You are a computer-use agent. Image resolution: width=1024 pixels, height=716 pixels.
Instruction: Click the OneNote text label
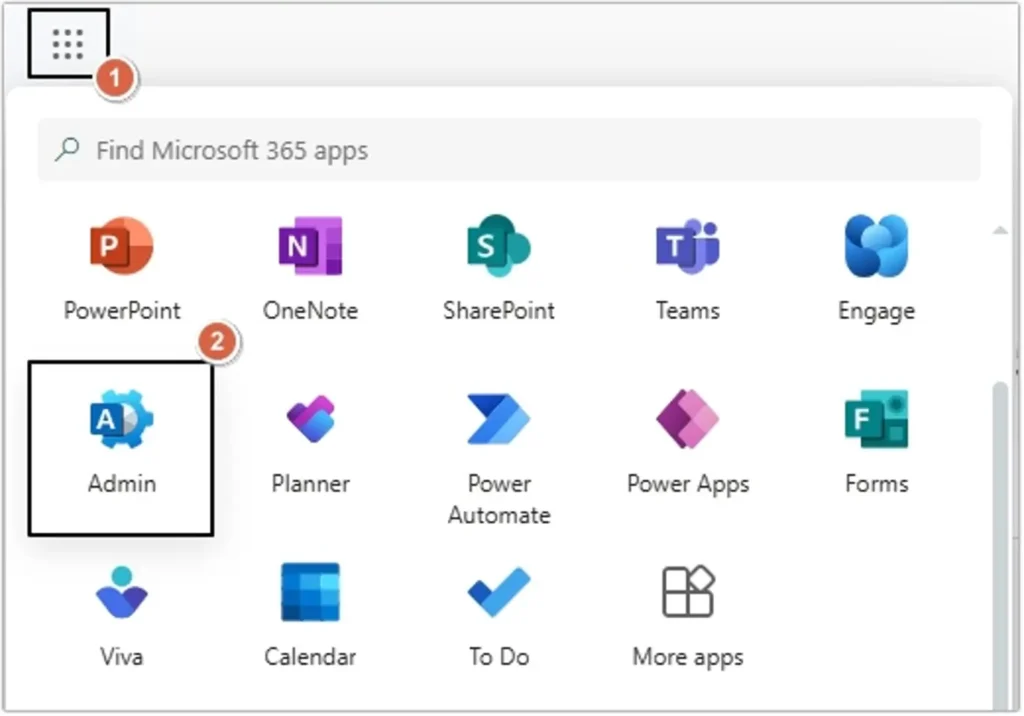[x=310, y=311]
